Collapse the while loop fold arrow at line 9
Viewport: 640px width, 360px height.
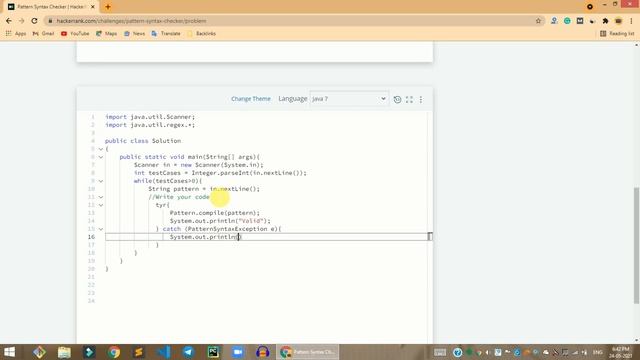click(101, 181)
